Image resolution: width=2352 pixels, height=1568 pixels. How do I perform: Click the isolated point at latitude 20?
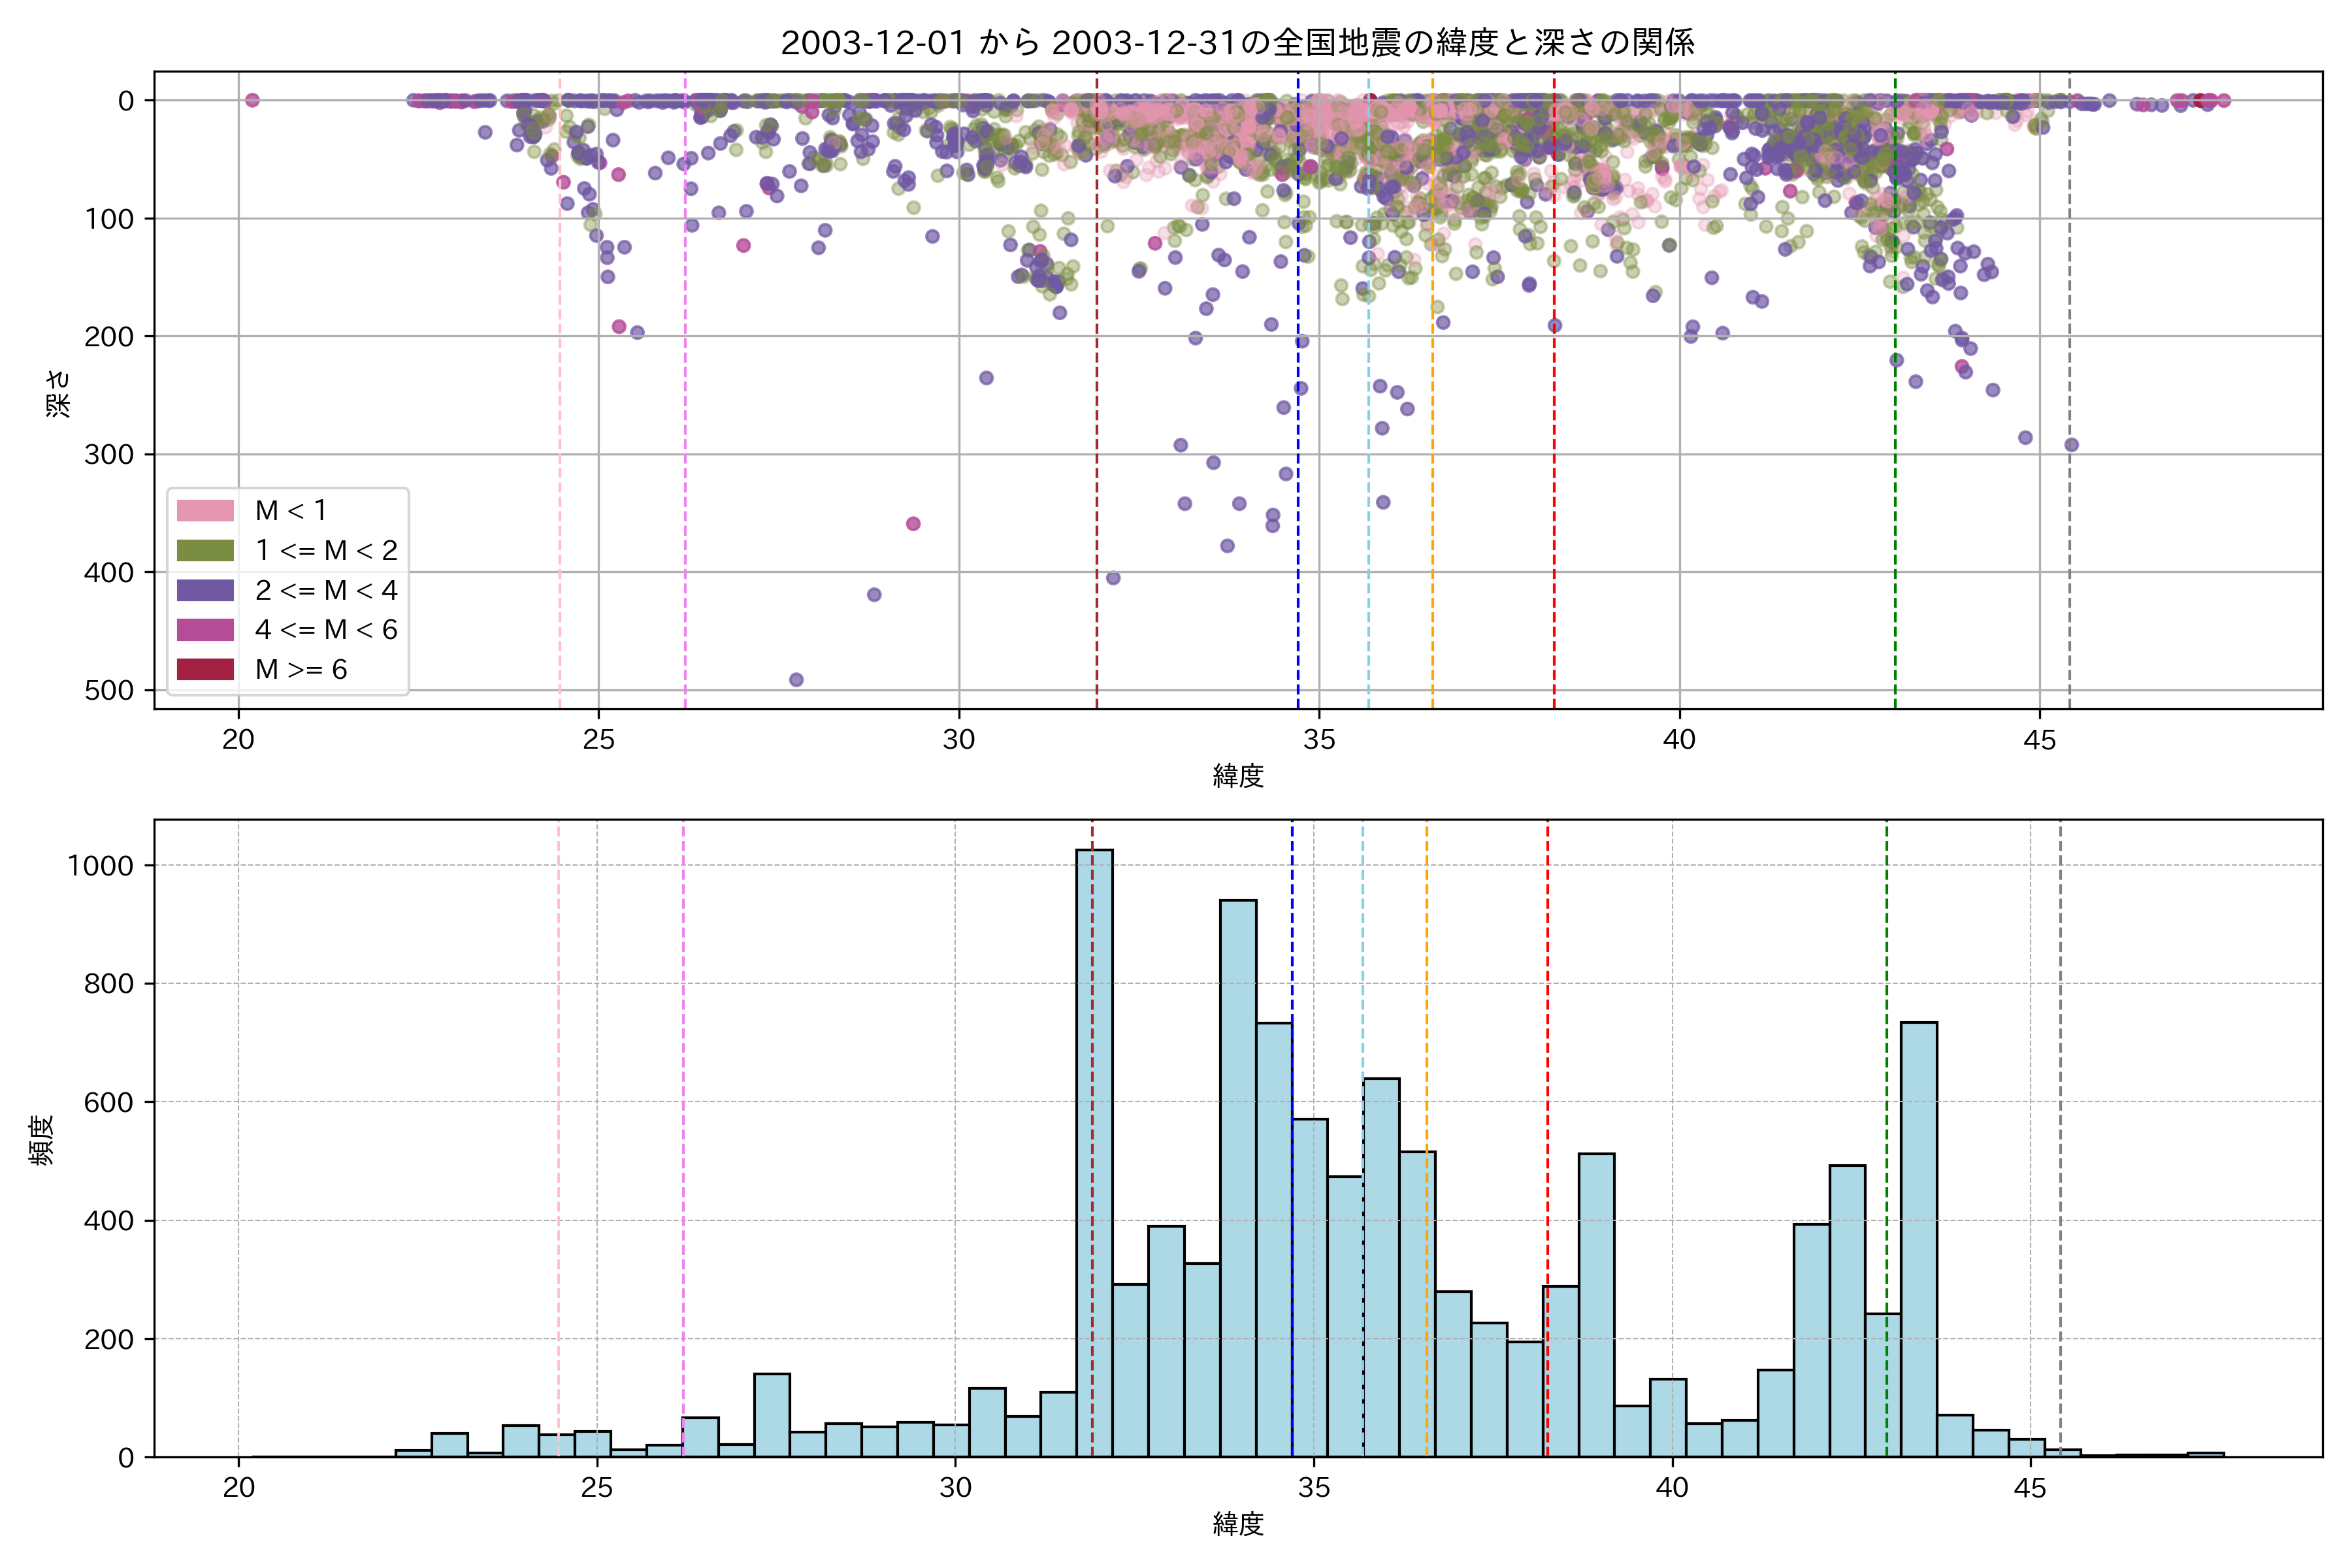click(x=252, y=100)
